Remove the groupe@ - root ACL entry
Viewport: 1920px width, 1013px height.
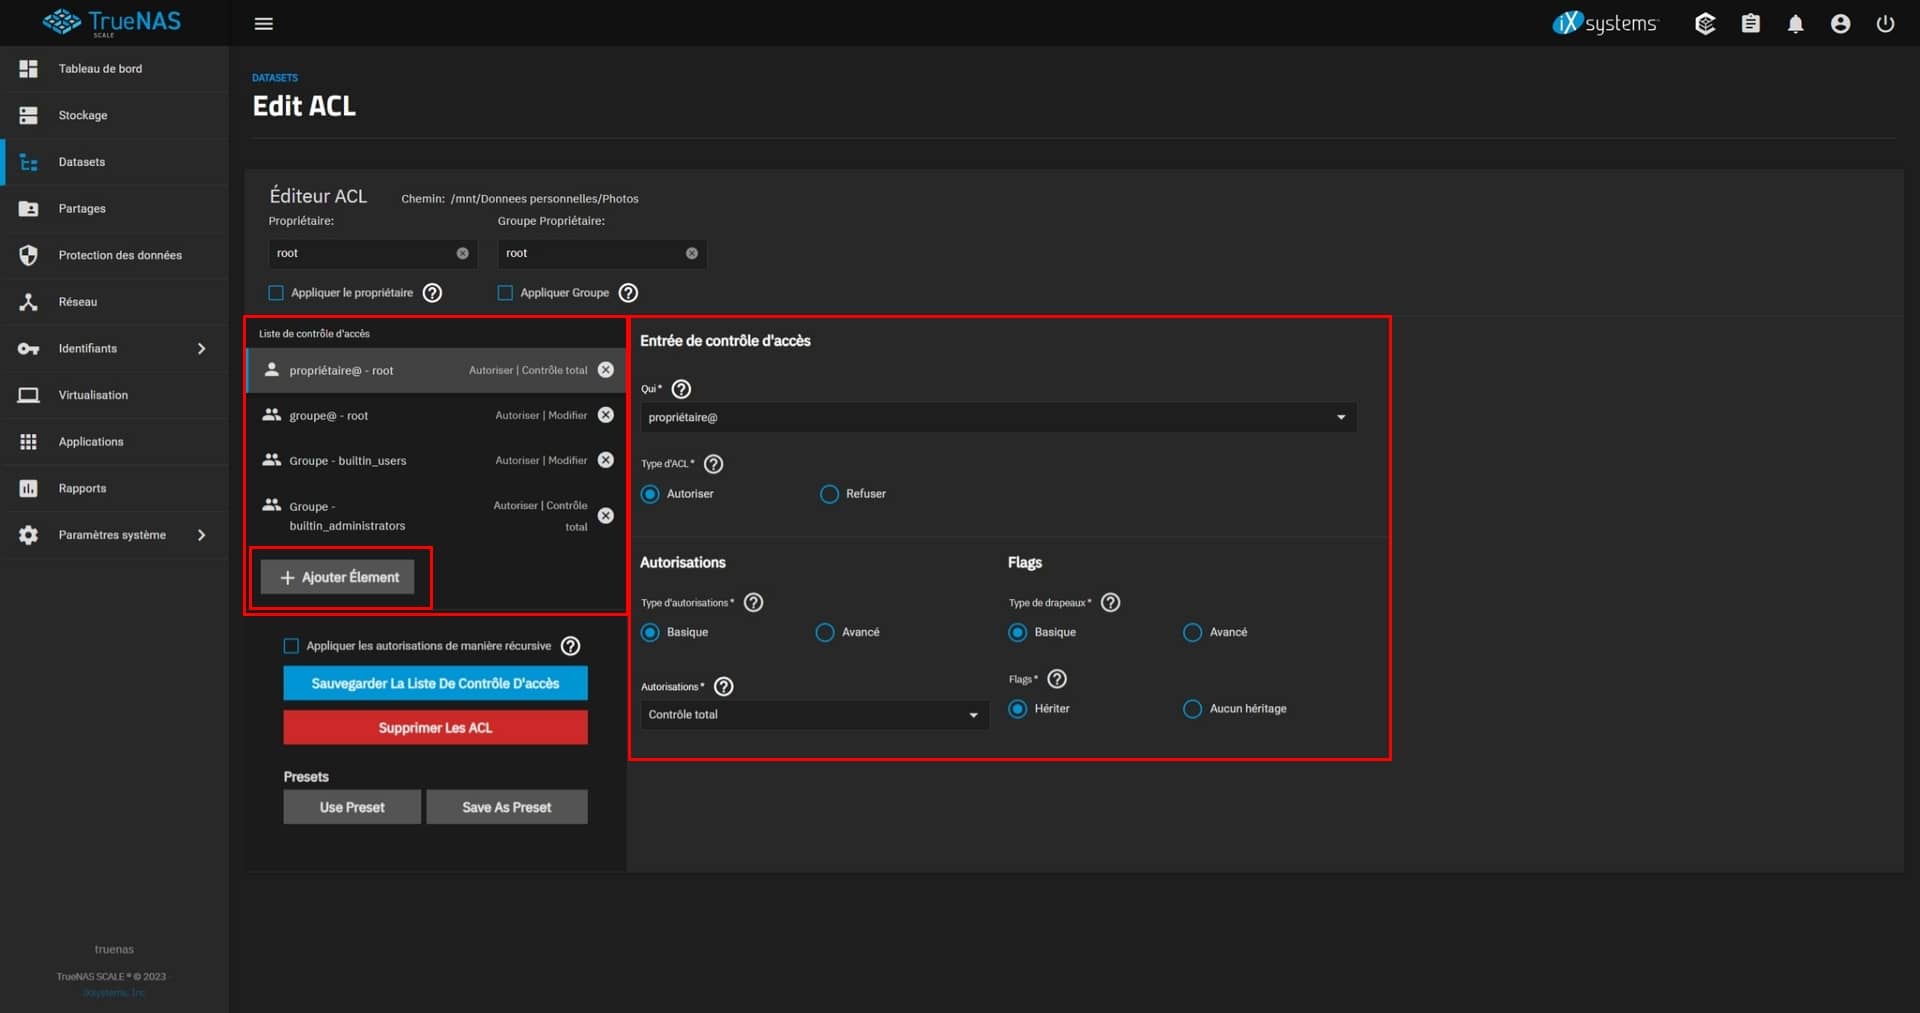coord(606,415)
